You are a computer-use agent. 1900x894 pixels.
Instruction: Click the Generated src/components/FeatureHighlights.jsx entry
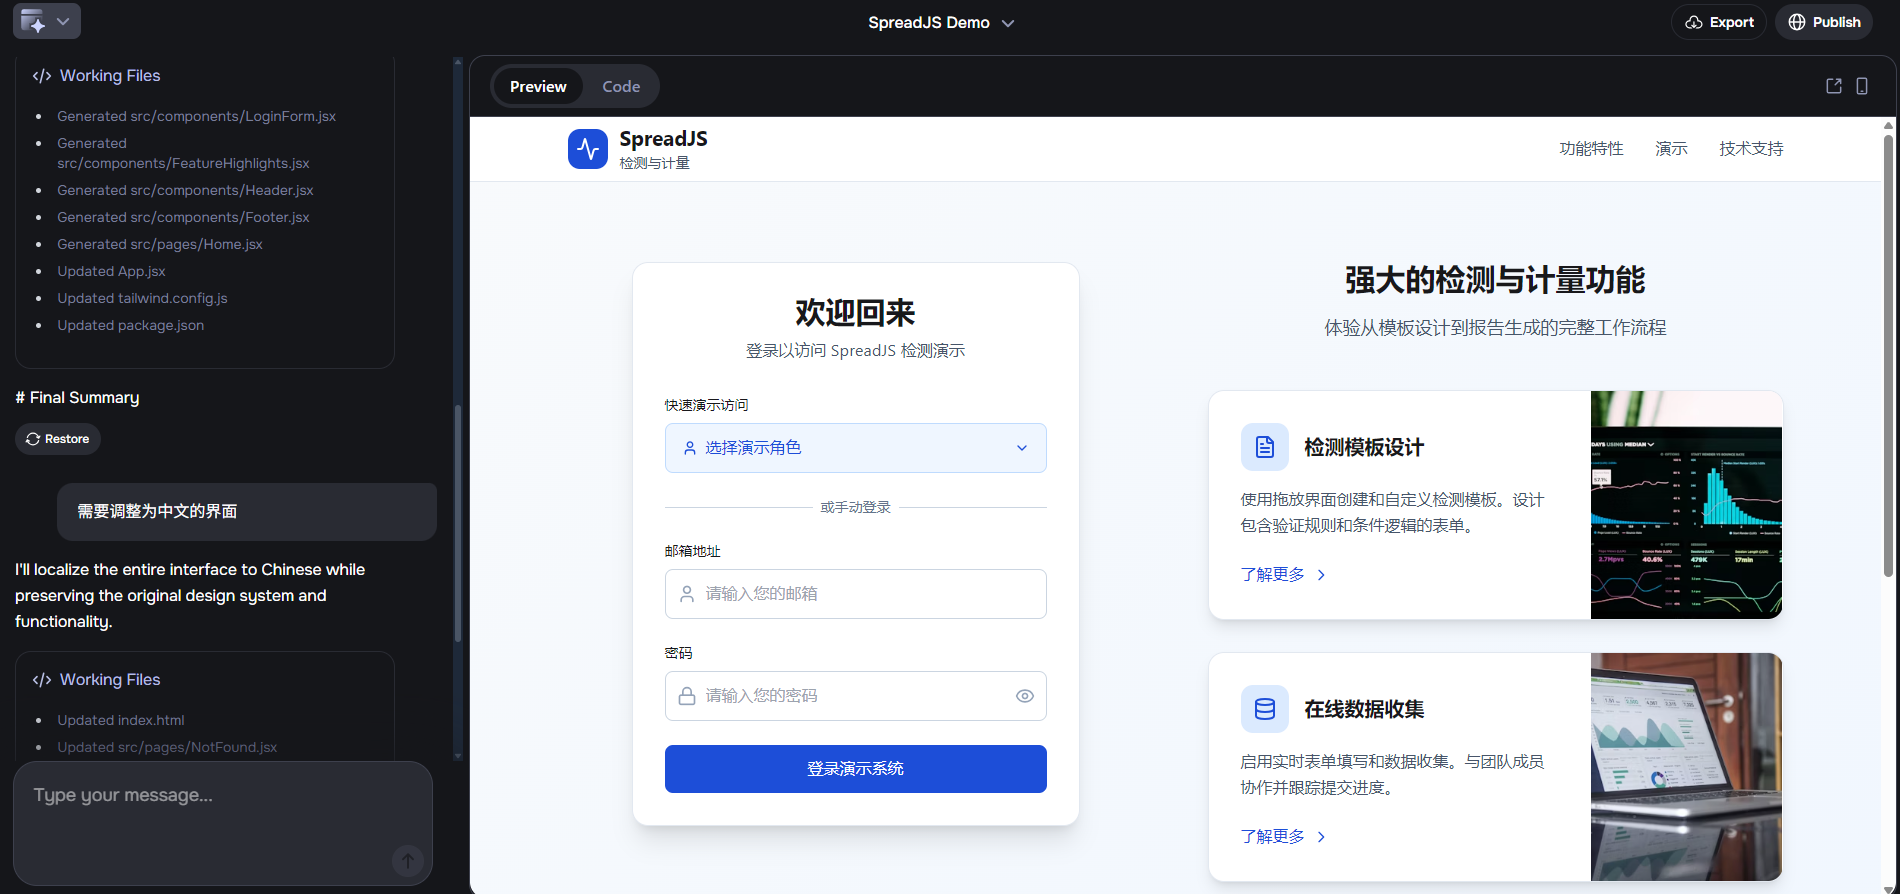(x=183, y=154)
